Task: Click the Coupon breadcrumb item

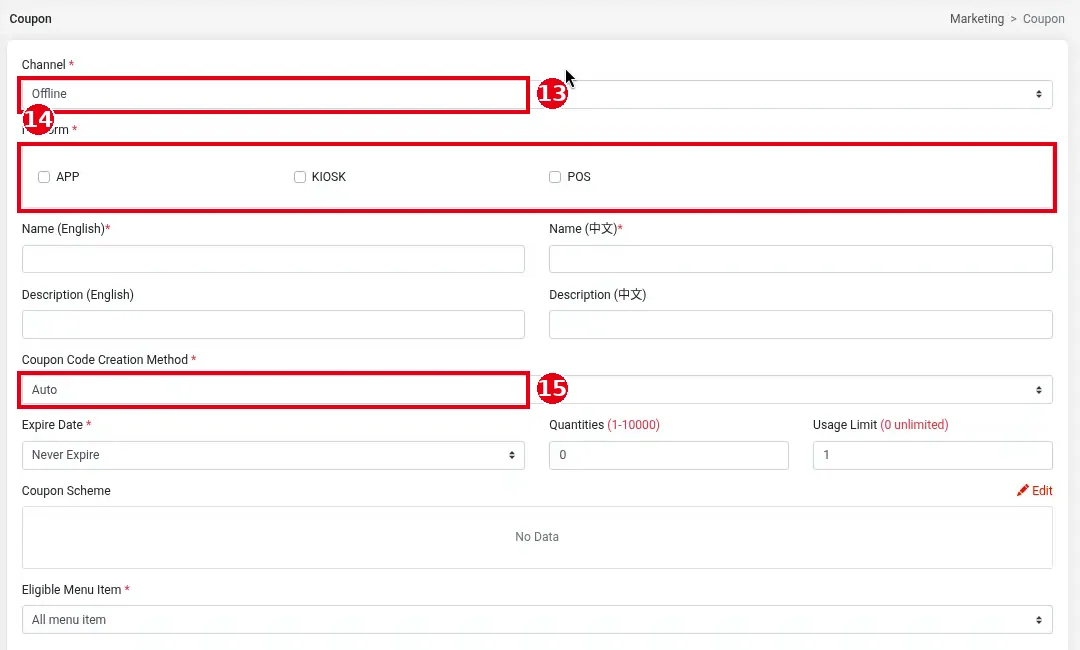Action: (1043, 19)
